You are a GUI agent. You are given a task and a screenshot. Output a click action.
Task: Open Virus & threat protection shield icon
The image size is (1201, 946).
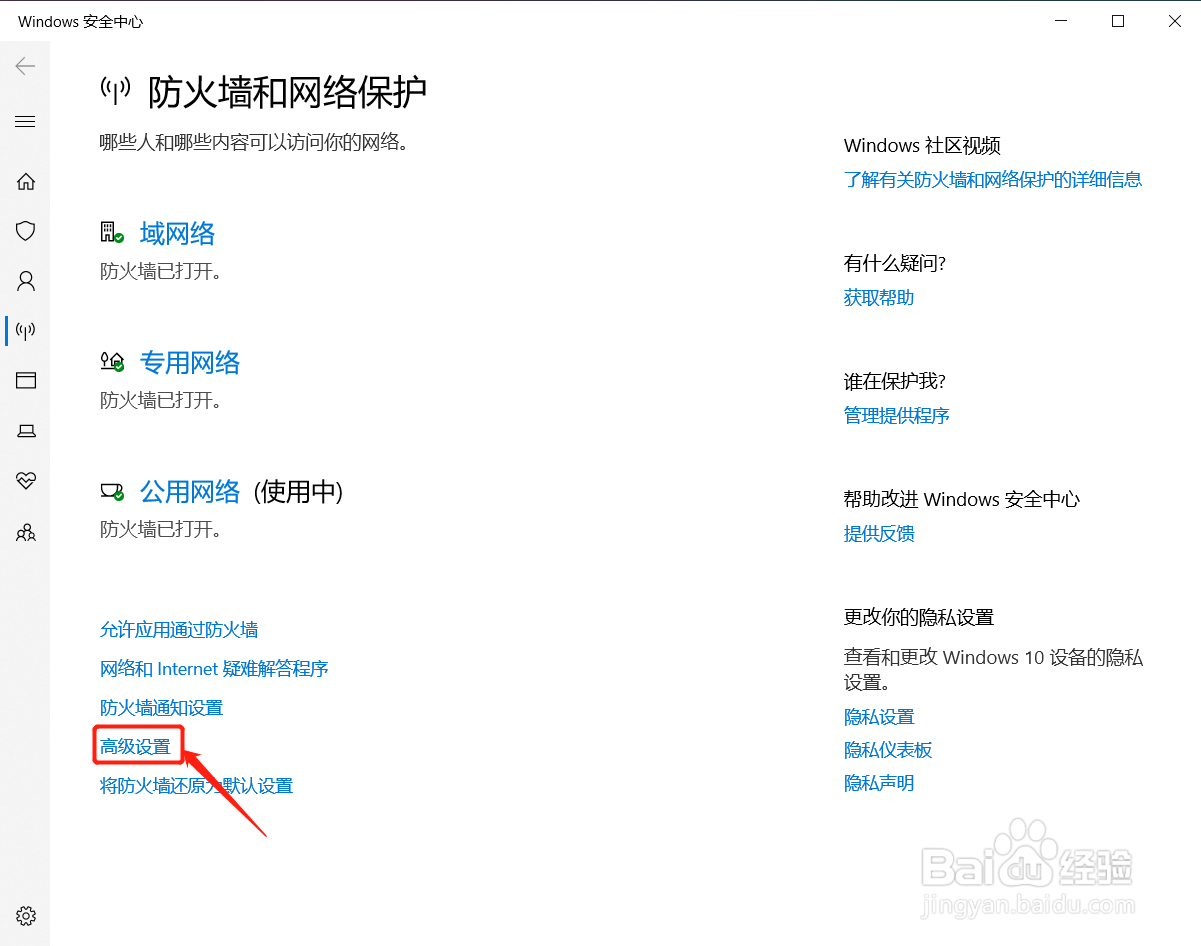(26, 231)
